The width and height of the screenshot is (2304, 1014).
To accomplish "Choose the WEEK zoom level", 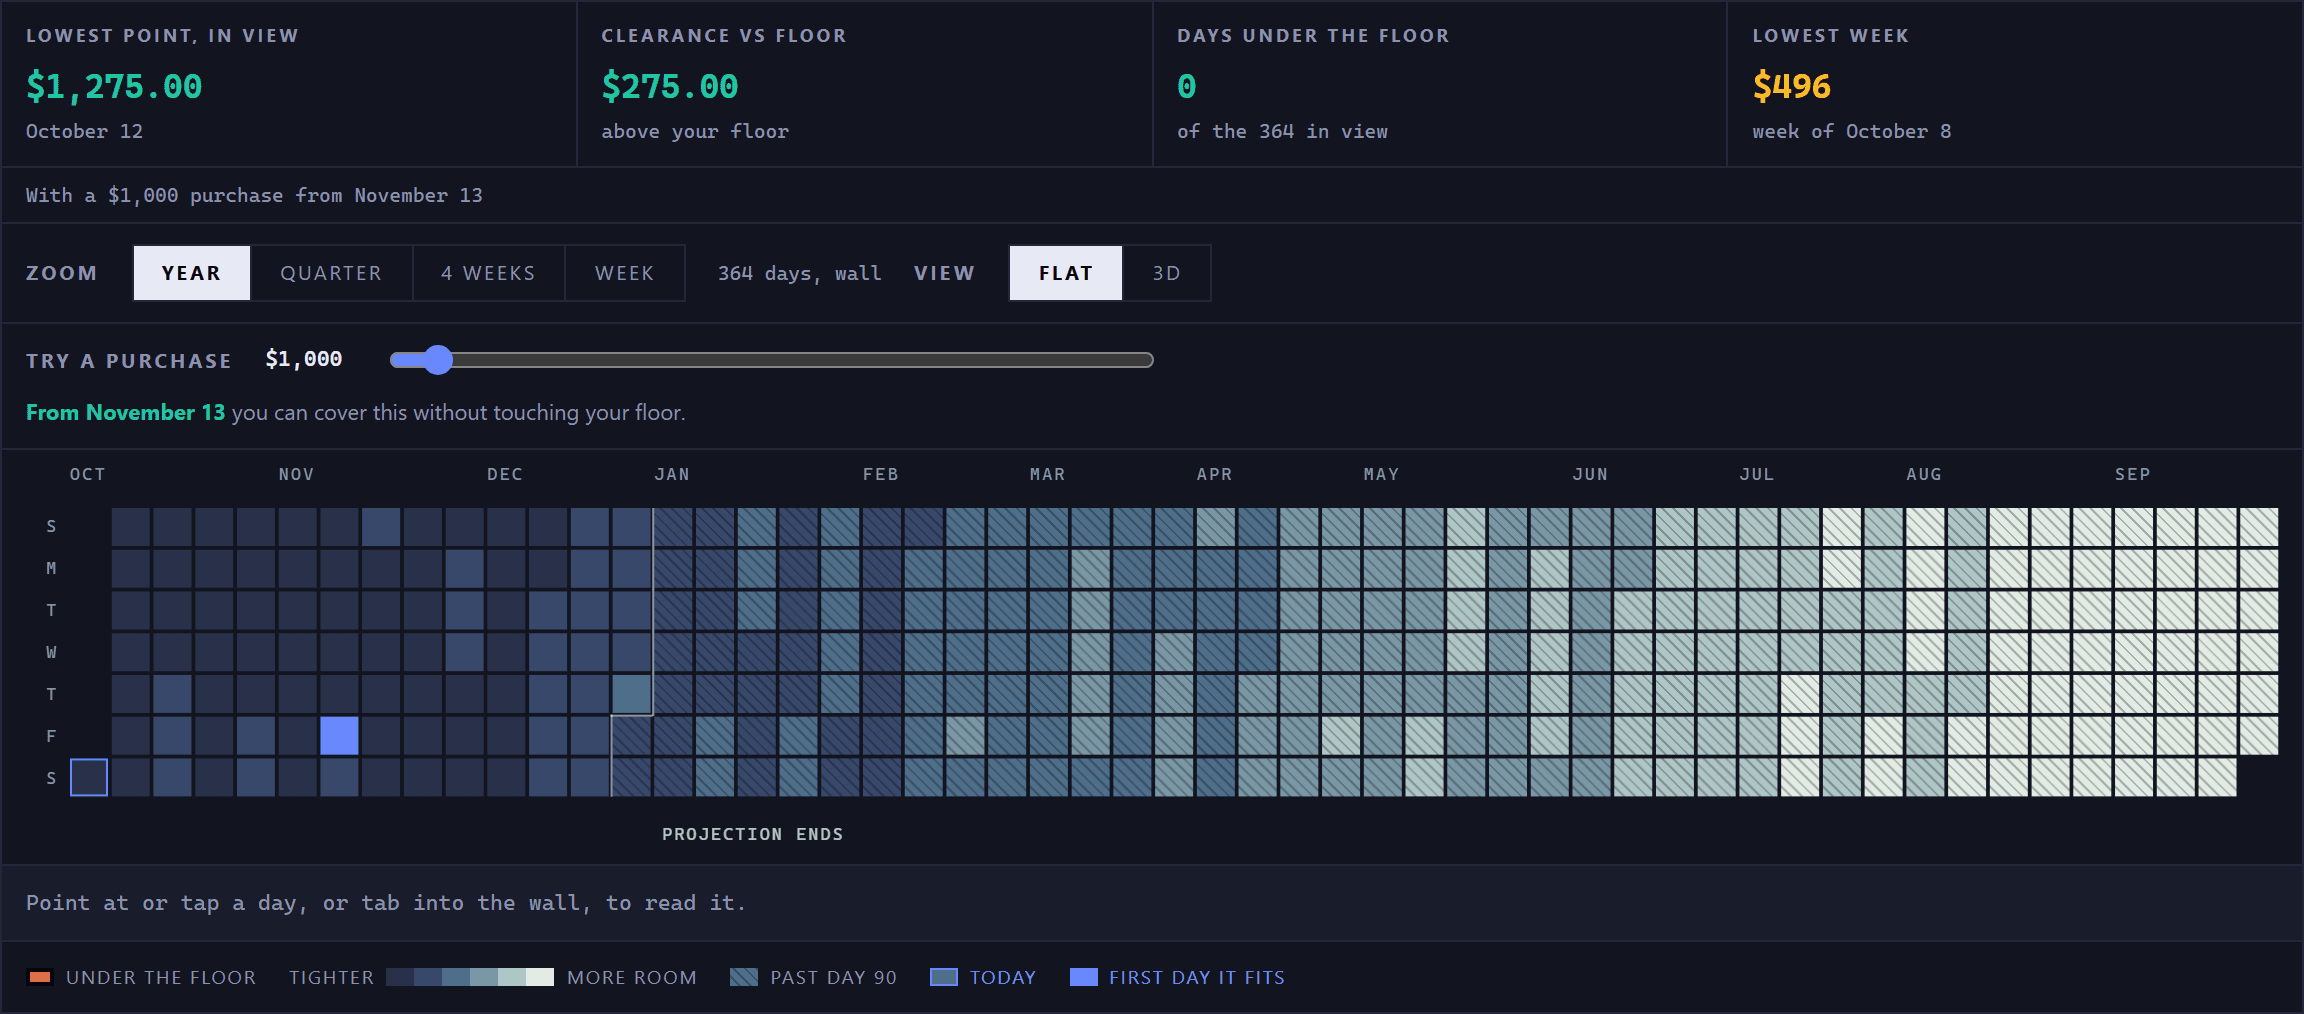I will coord(624,273).
